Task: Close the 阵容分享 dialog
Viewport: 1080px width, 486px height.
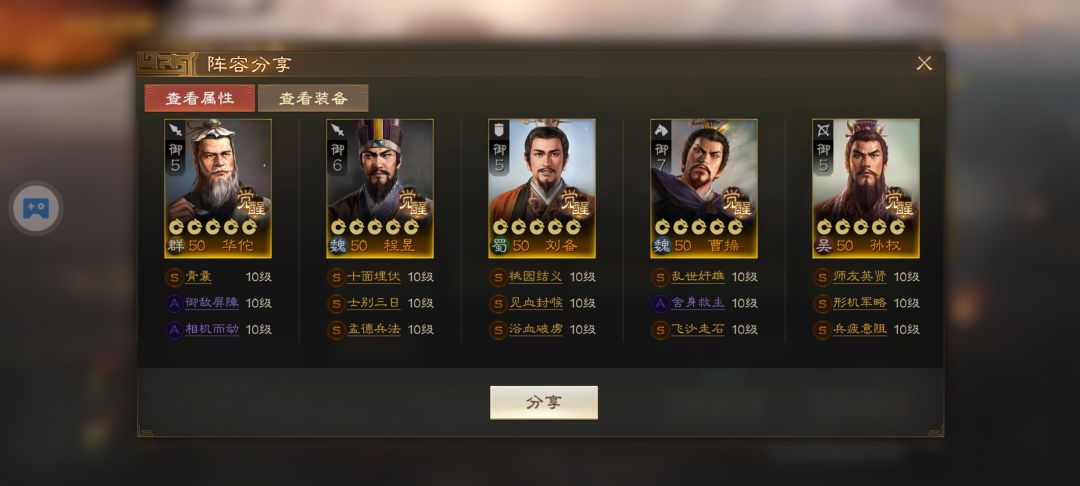Action: [x=924, y=63]
